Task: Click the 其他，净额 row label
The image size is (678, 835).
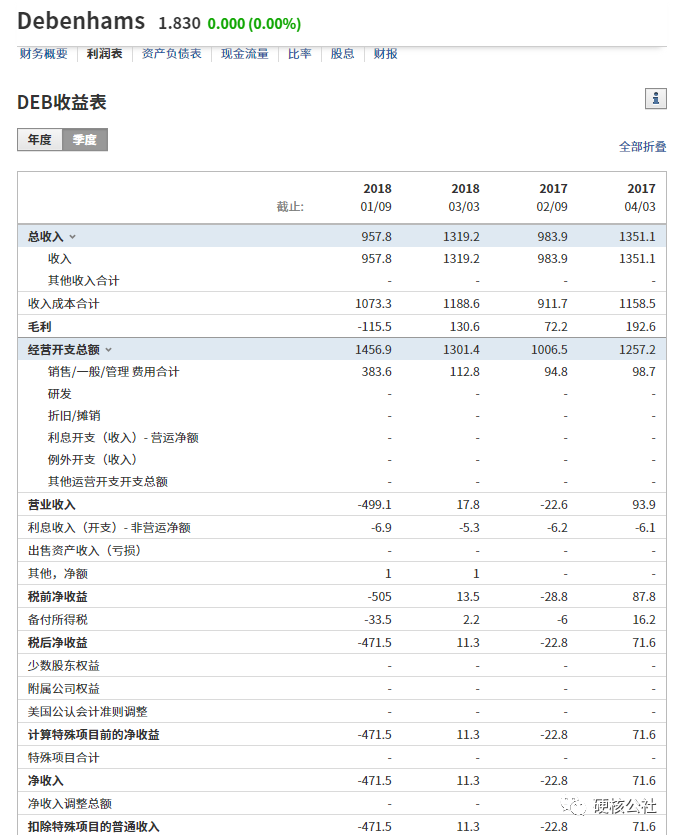Action: 58,574
